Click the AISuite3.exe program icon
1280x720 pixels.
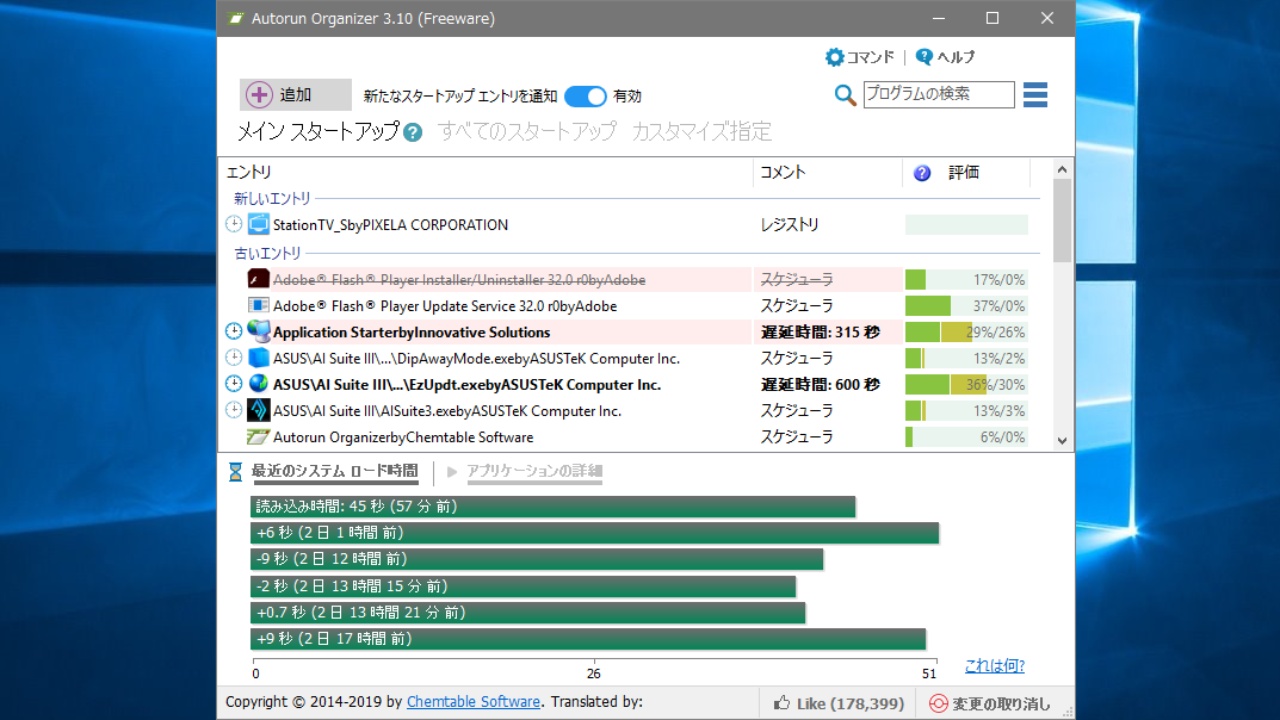pyautogui.click(x=259, y=410)
